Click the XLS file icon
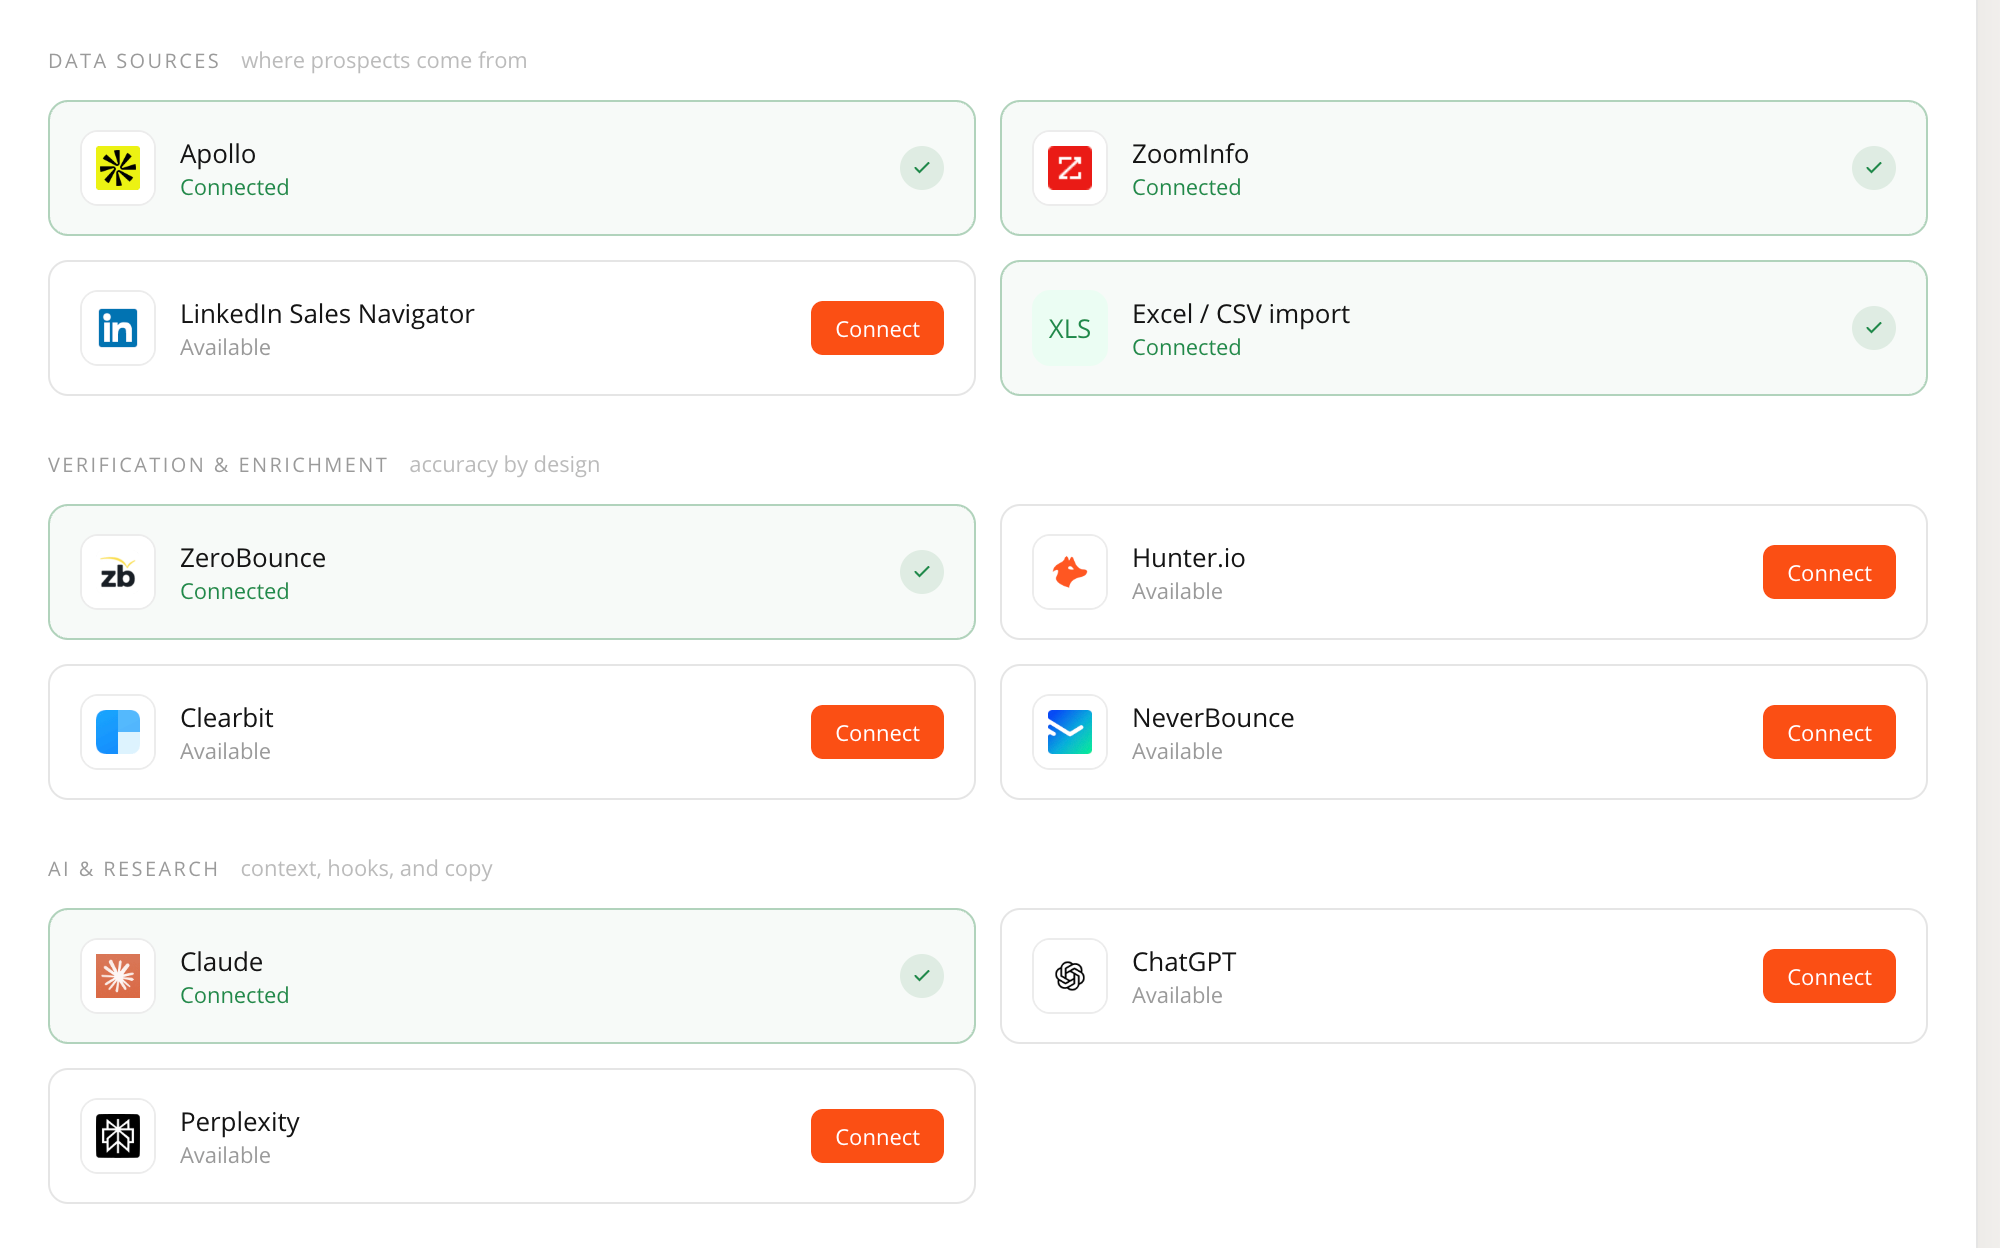The image size is (2000, 1248). coord(1070,328)
